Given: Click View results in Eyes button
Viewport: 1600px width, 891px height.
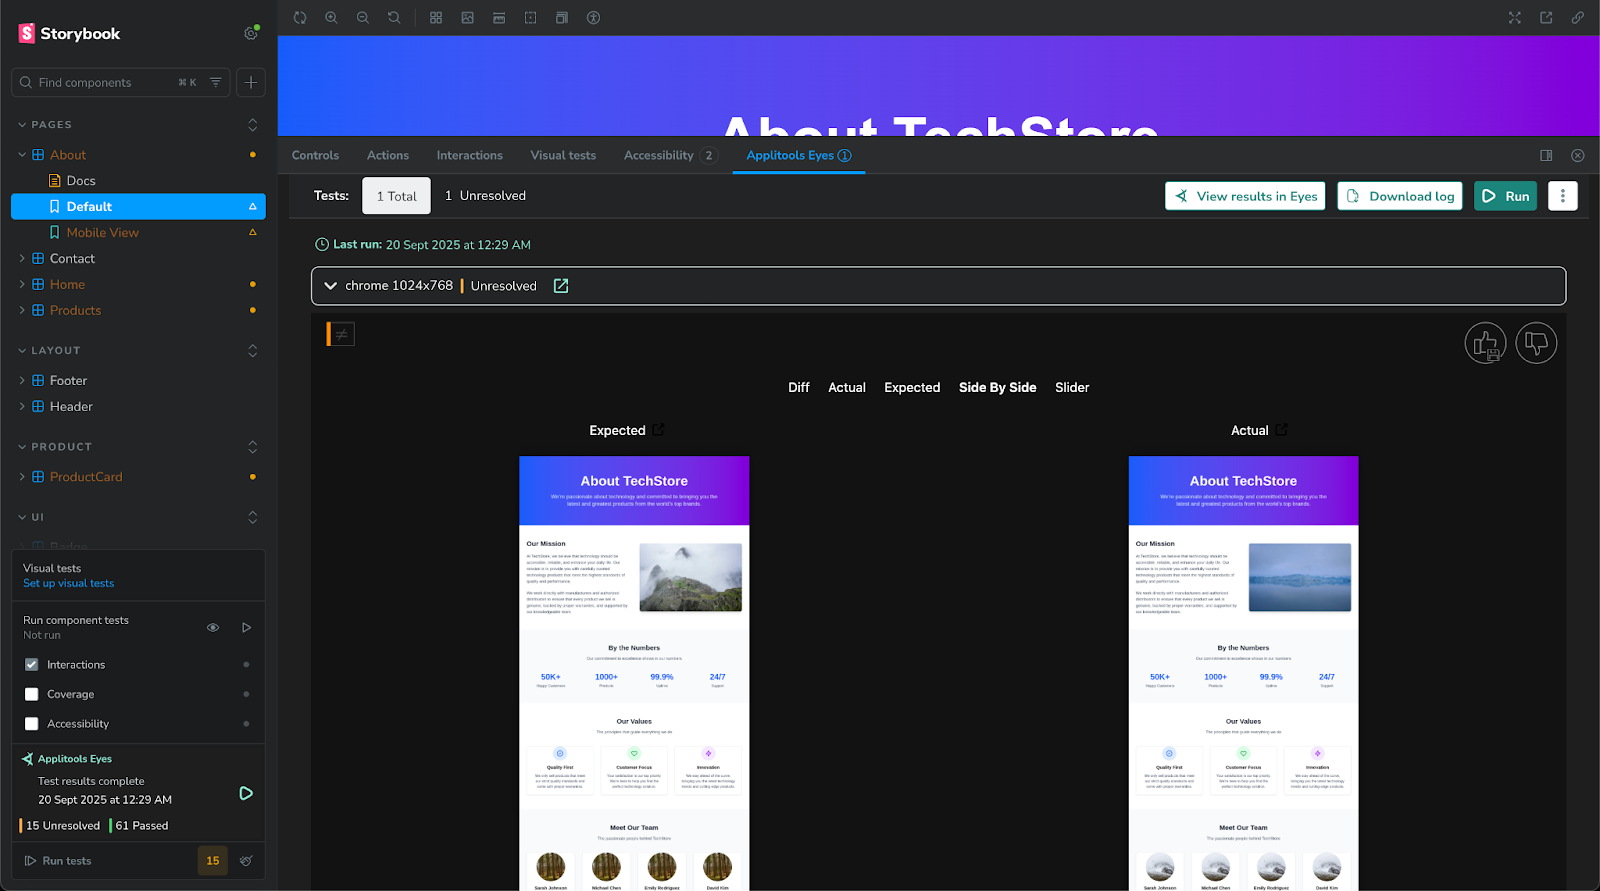Looking at the screenshot, I should coord(1245,196).
